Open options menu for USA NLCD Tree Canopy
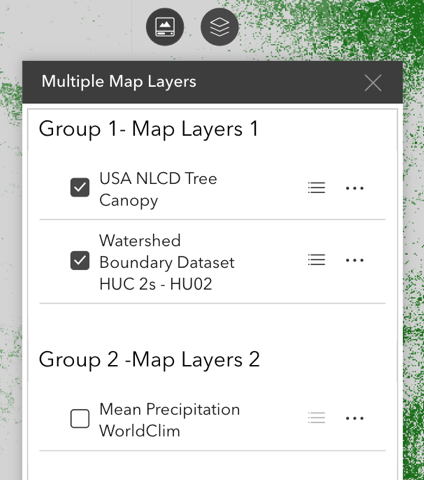Screen dimensions: 424x480 pos(355,188)
